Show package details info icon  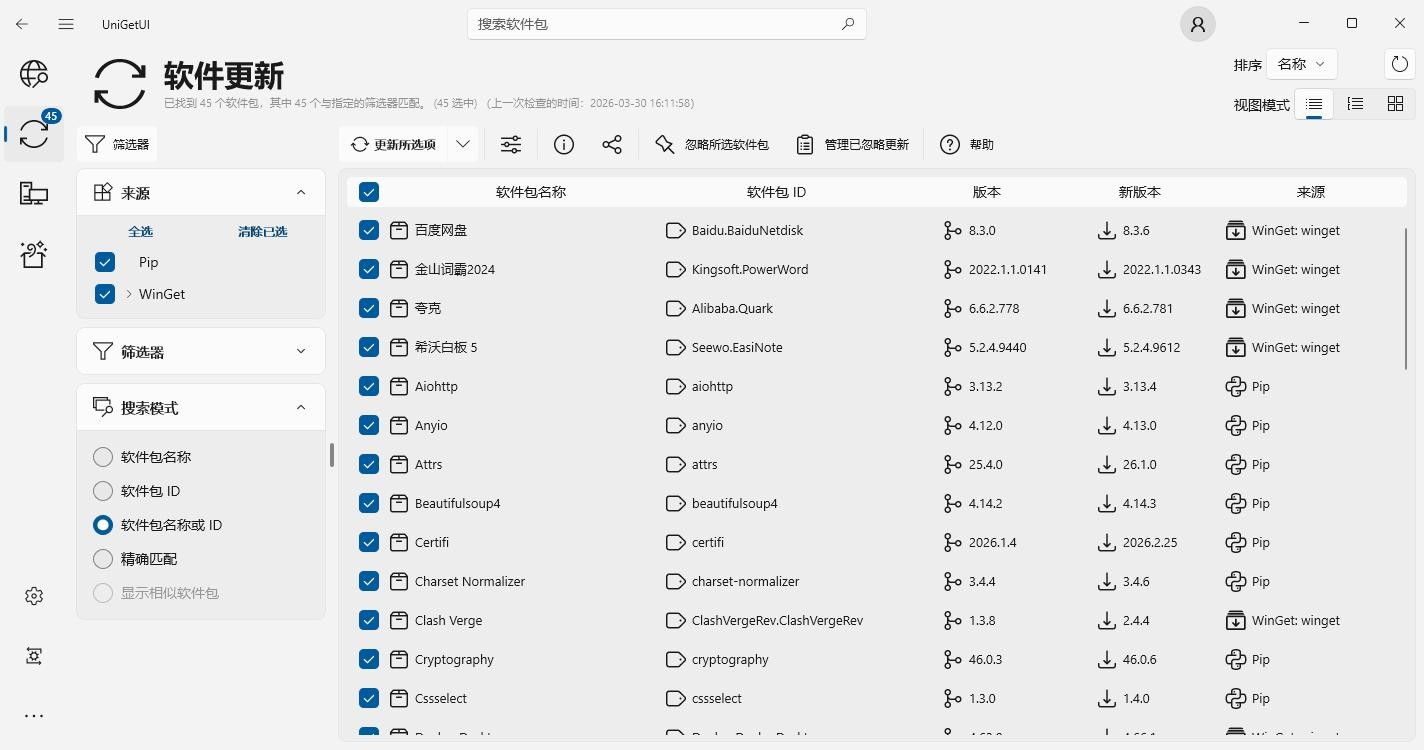click(x=564, y=145)
